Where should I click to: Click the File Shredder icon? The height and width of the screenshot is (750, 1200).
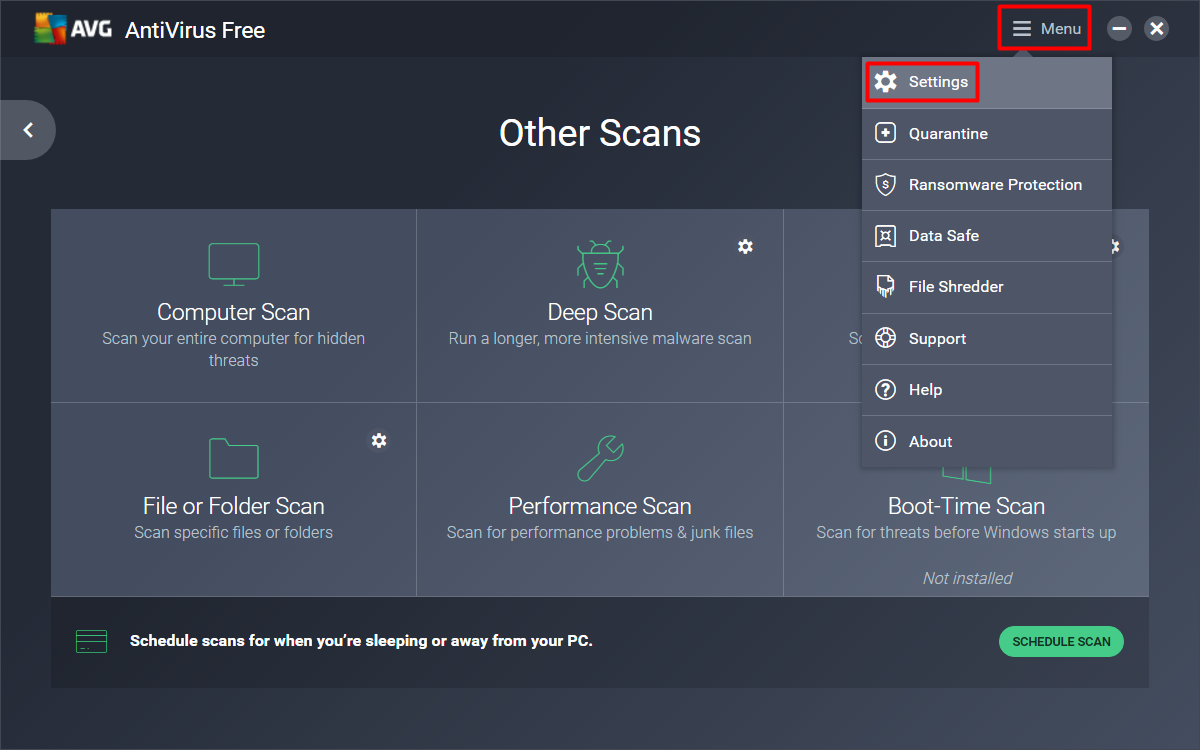(885, 287)
